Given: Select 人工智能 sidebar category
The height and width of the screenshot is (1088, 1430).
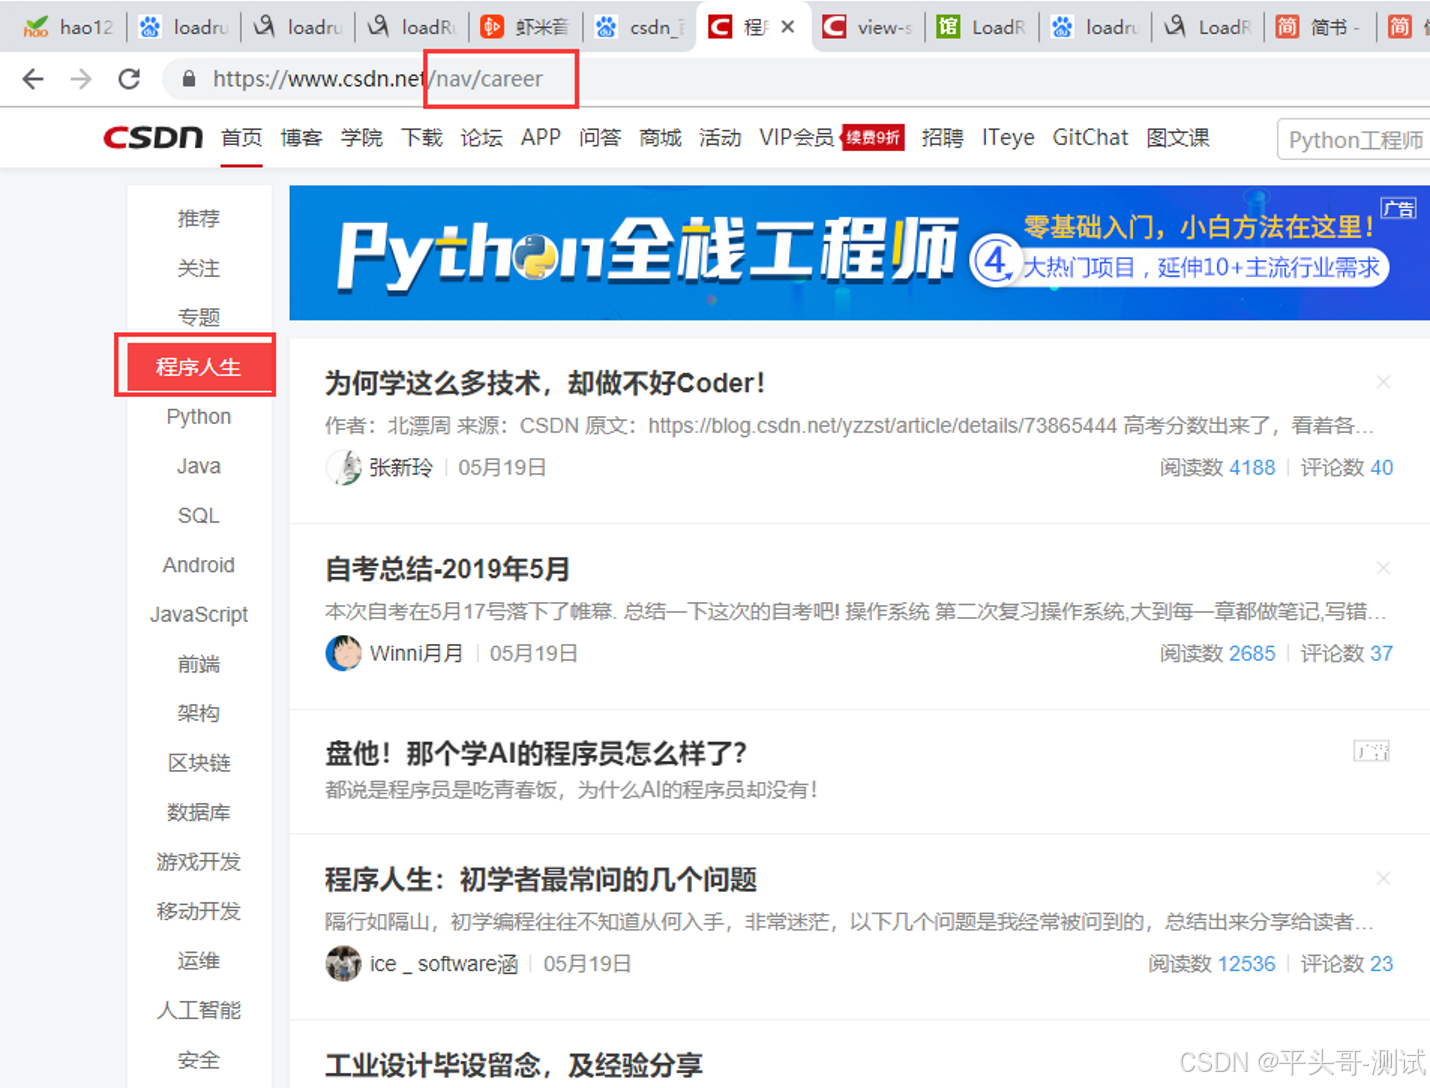Looking at the screenshot, I should [199, 1010].
